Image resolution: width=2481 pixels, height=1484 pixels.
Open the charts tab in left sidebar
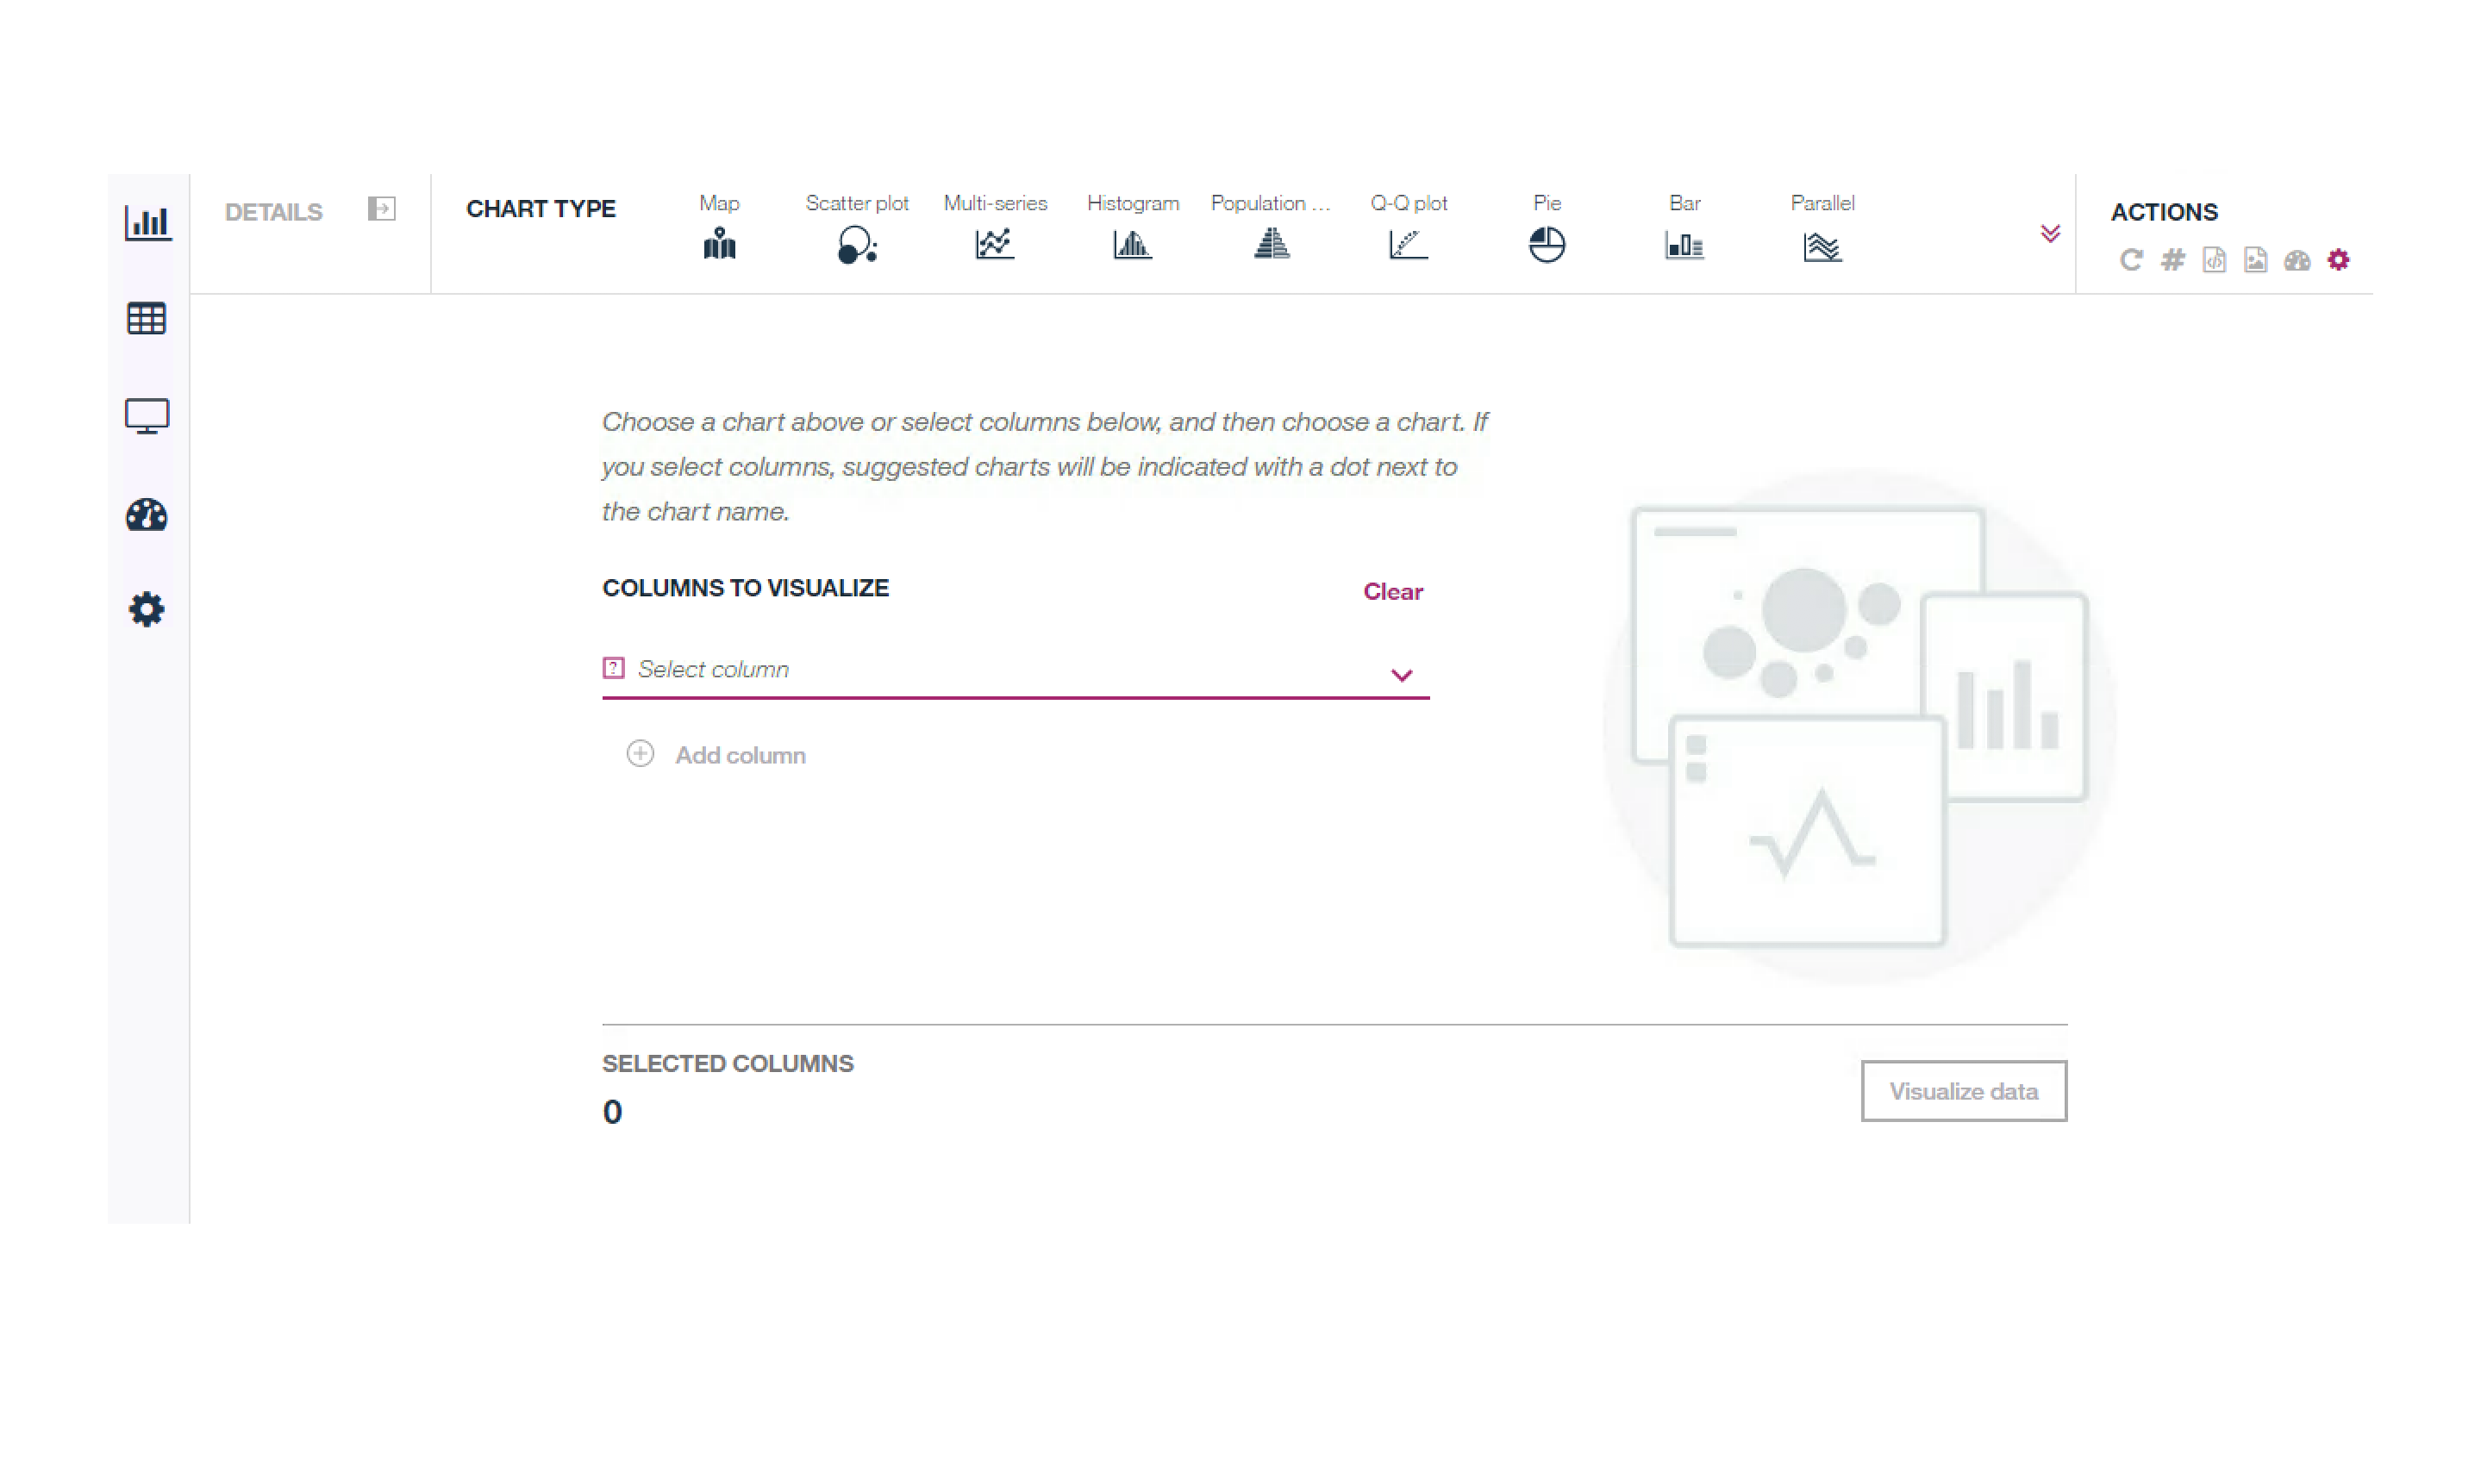tap(148, 222)
